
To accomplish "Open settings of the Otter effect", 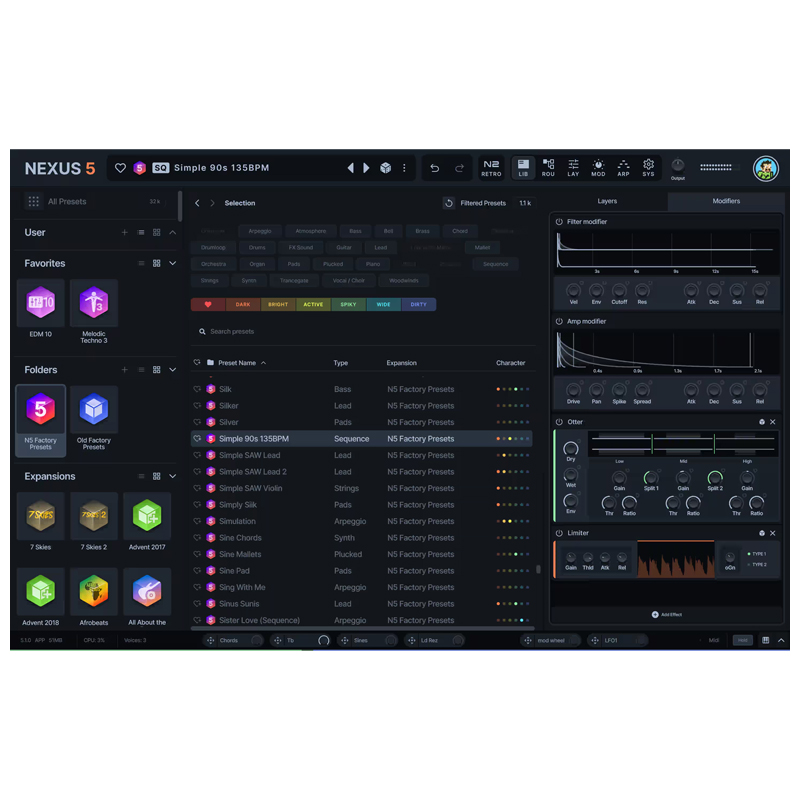I will [x=762, y=422].
